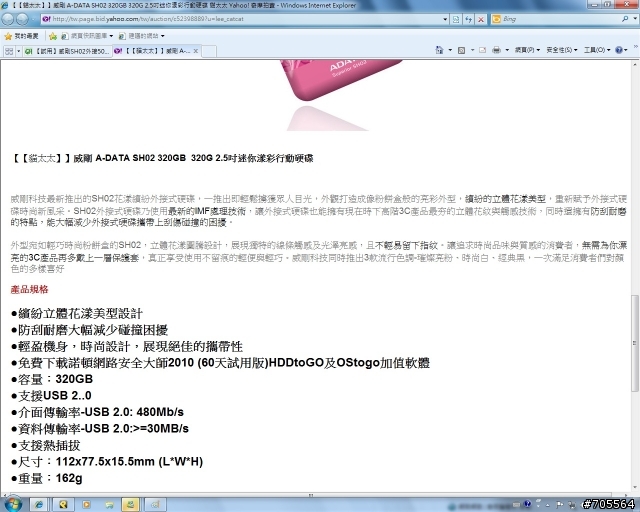Click the 重量：162g spec line

[x=47, y=478]
